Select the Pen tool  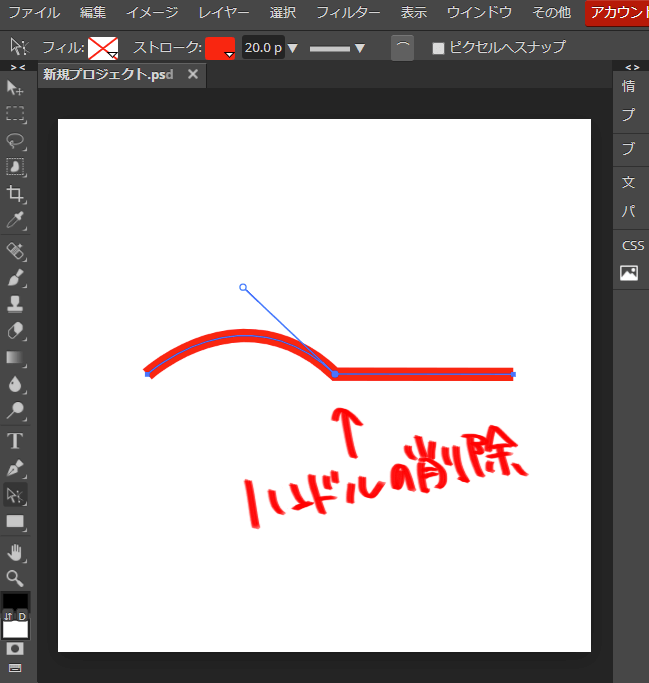[15, 468]
